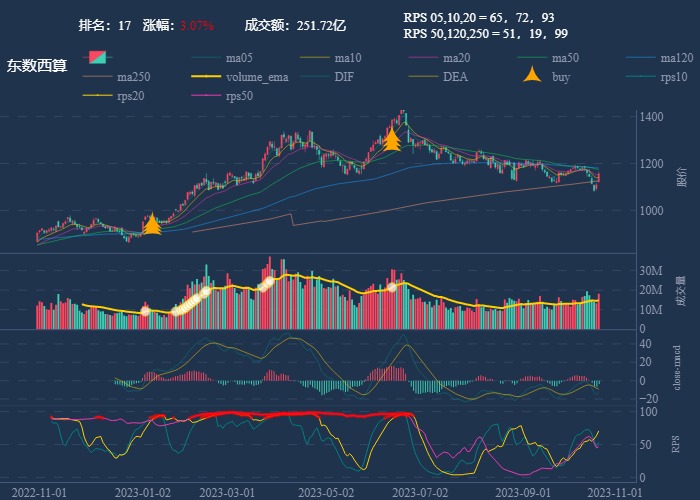Screen dimensions: 700x500
Task: Click the red 涨幅 percentage value
Action: [x=197, y=24]
